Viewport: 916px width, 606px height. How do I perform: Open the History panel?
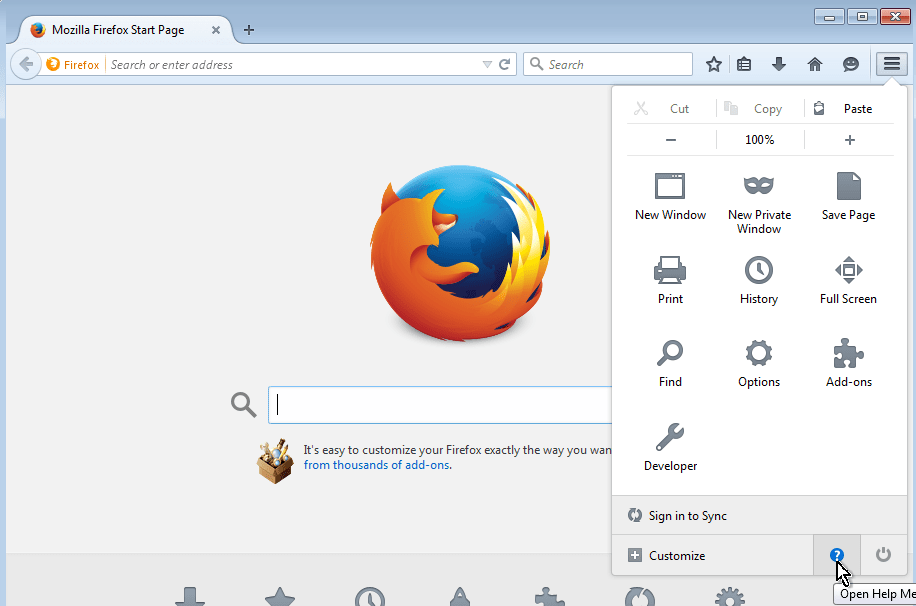[759, 271]
